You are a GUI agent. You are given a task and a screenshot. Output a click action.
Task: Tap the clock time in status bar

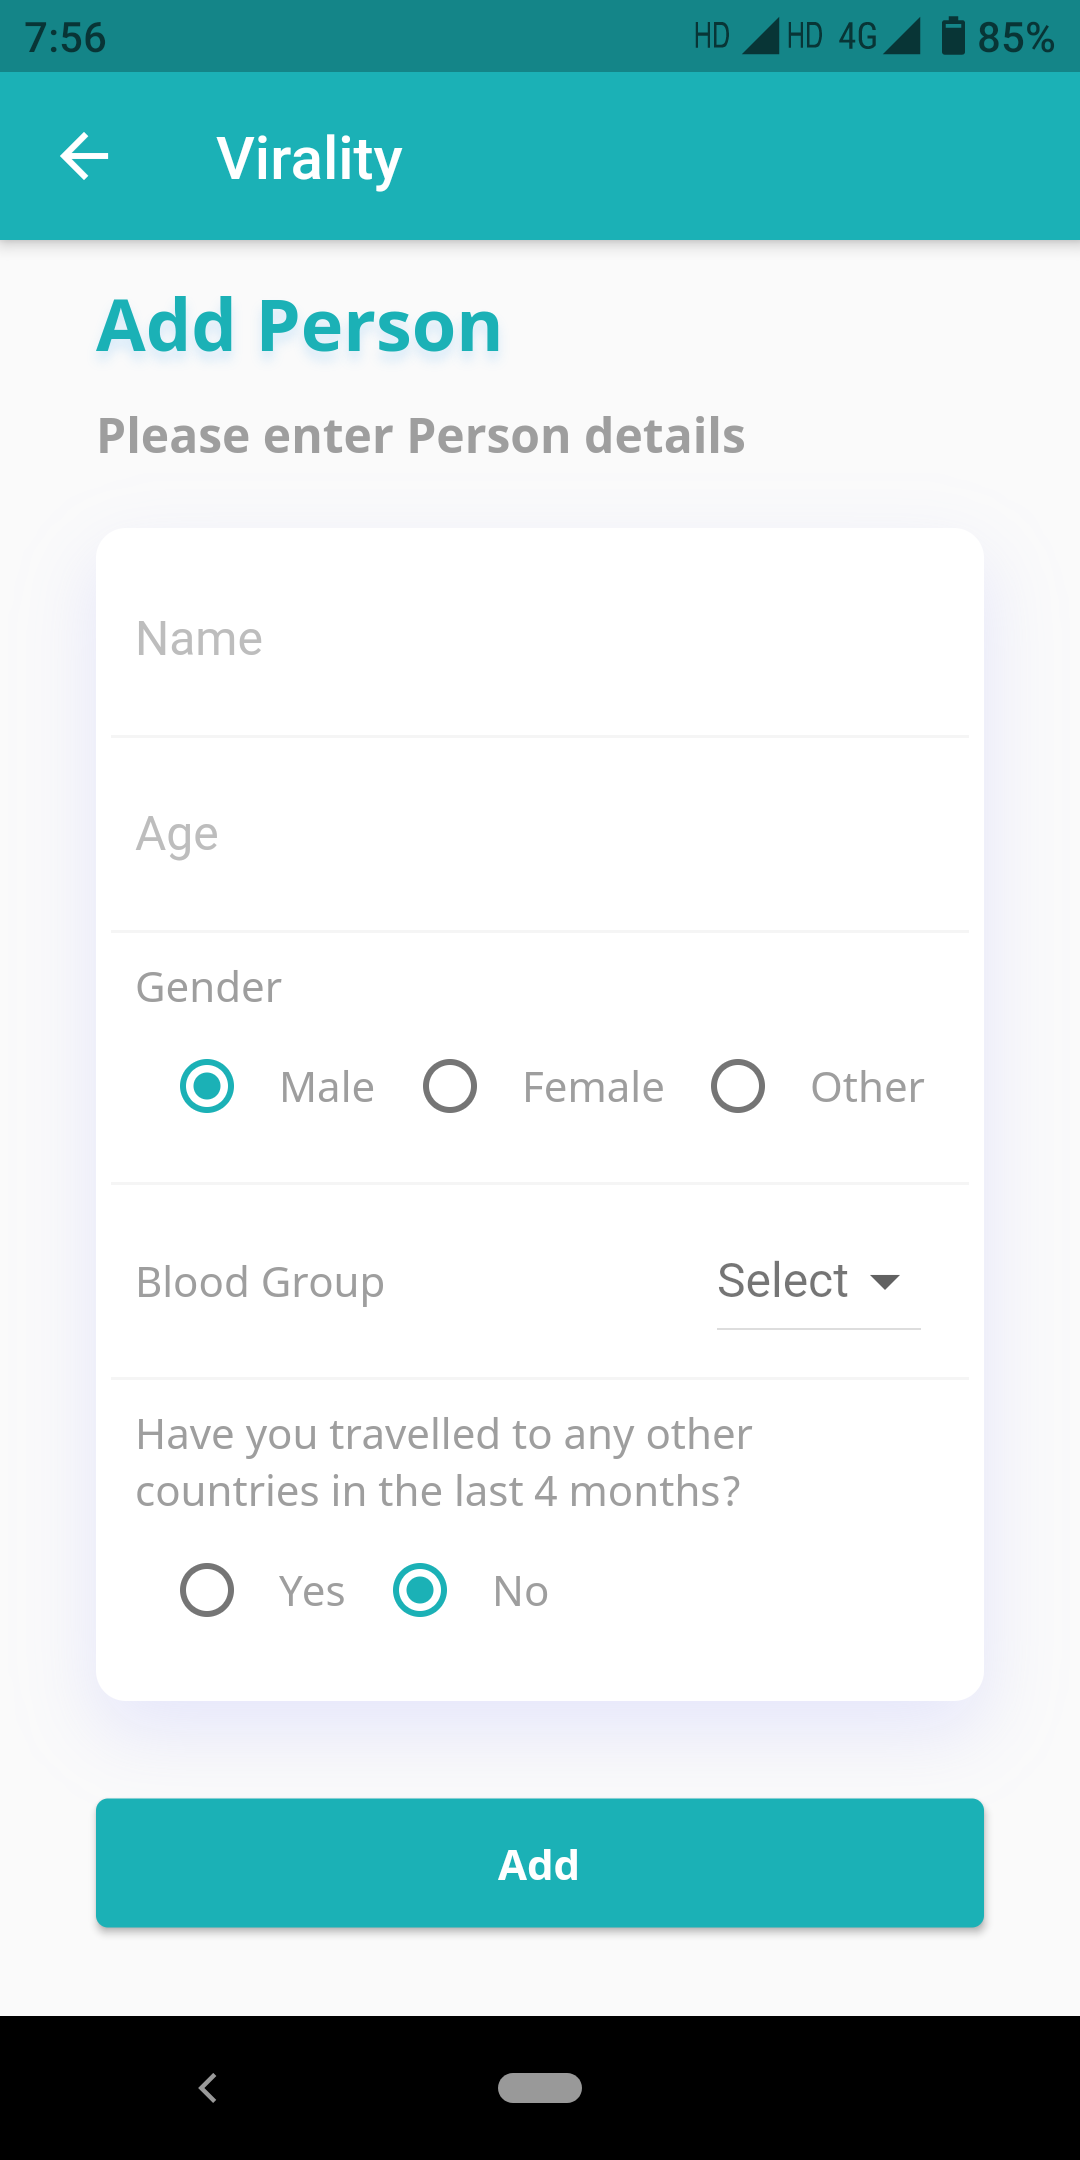click(65, 38)
